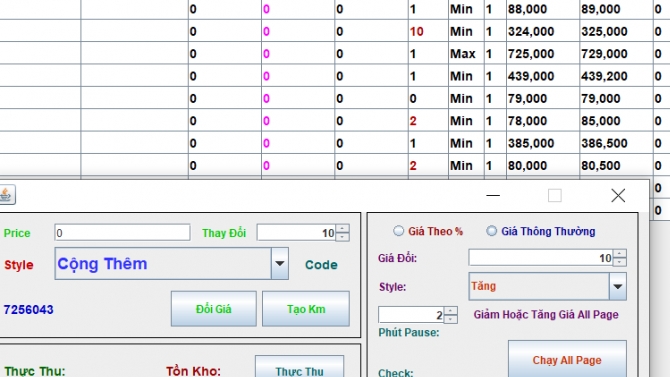Viewport: 670px width, 377px height.
Task: Click the Tạo Km button
Action: point(306,309)
